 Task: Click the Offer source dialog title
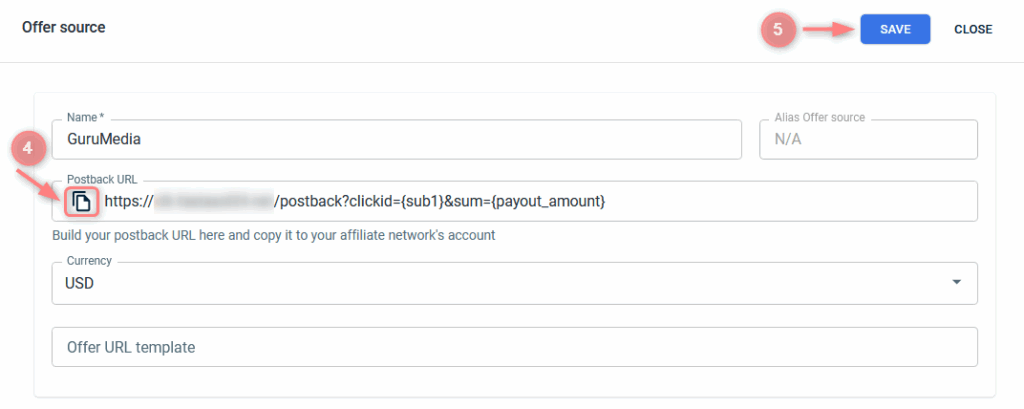pyautogui.click(x=63, y=27)
